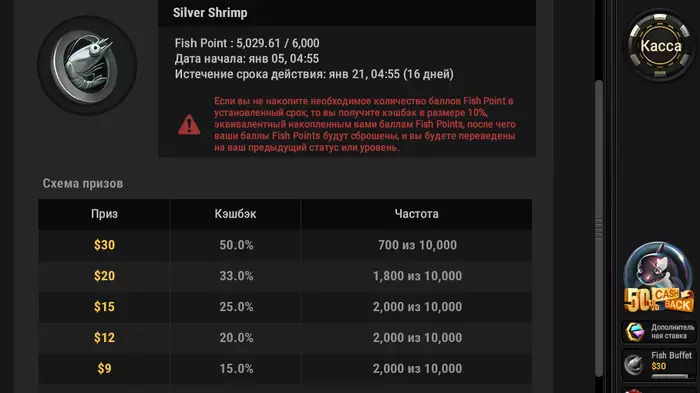Click the $9 prize amount
700x393 pixels.
coord(104,368)
